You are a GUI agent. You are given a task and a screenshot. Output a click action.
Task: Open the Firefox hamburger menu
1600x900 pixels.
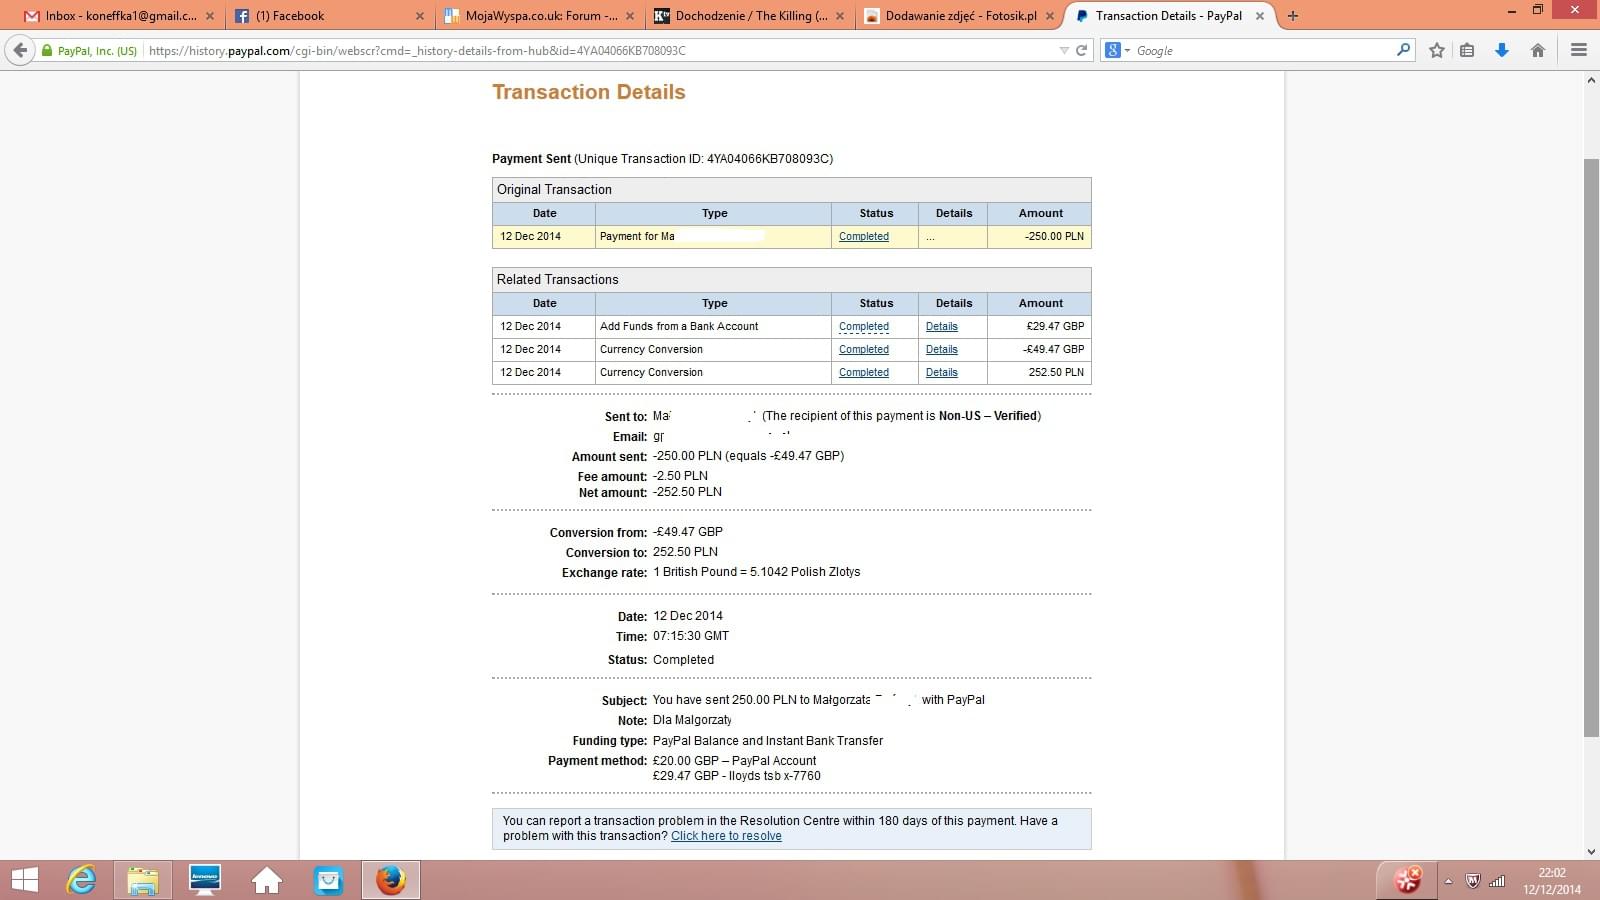coord(1579,50)
